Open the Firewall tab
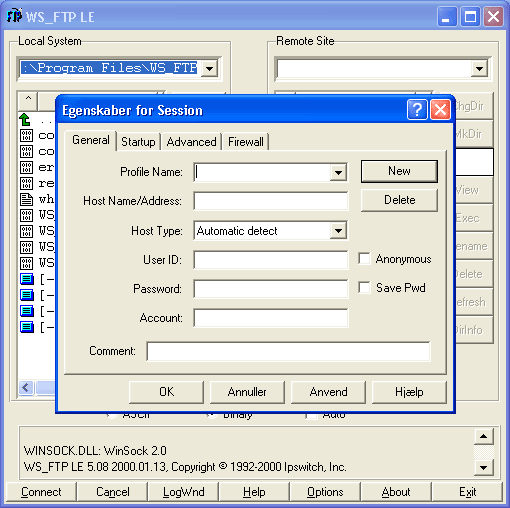This screenshot has width=510, height=508. point(246,142)
